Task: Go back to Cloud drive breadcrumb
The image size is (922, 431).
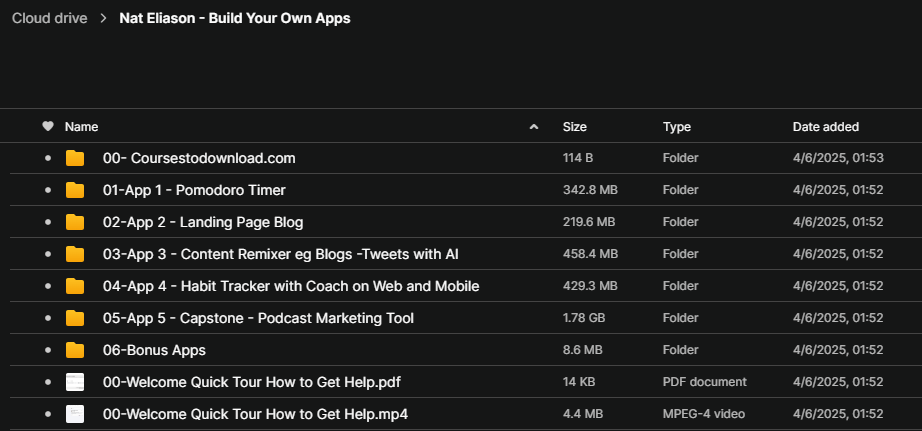Action: [x=49, y=18]
